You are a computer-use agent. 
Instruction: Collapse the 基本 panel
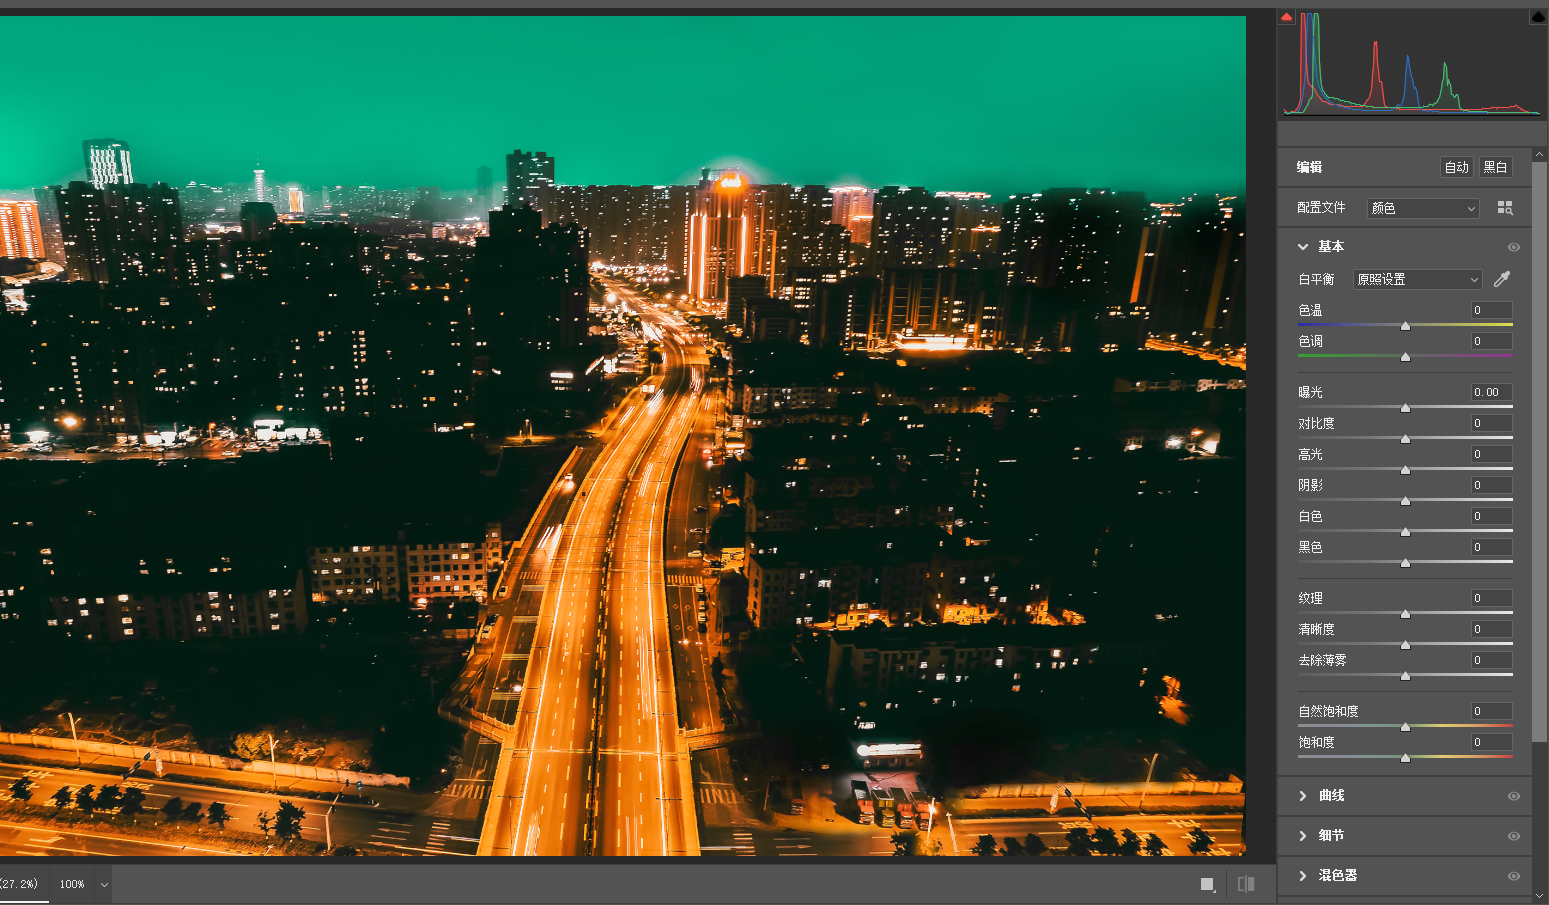tap(1303, 247)
